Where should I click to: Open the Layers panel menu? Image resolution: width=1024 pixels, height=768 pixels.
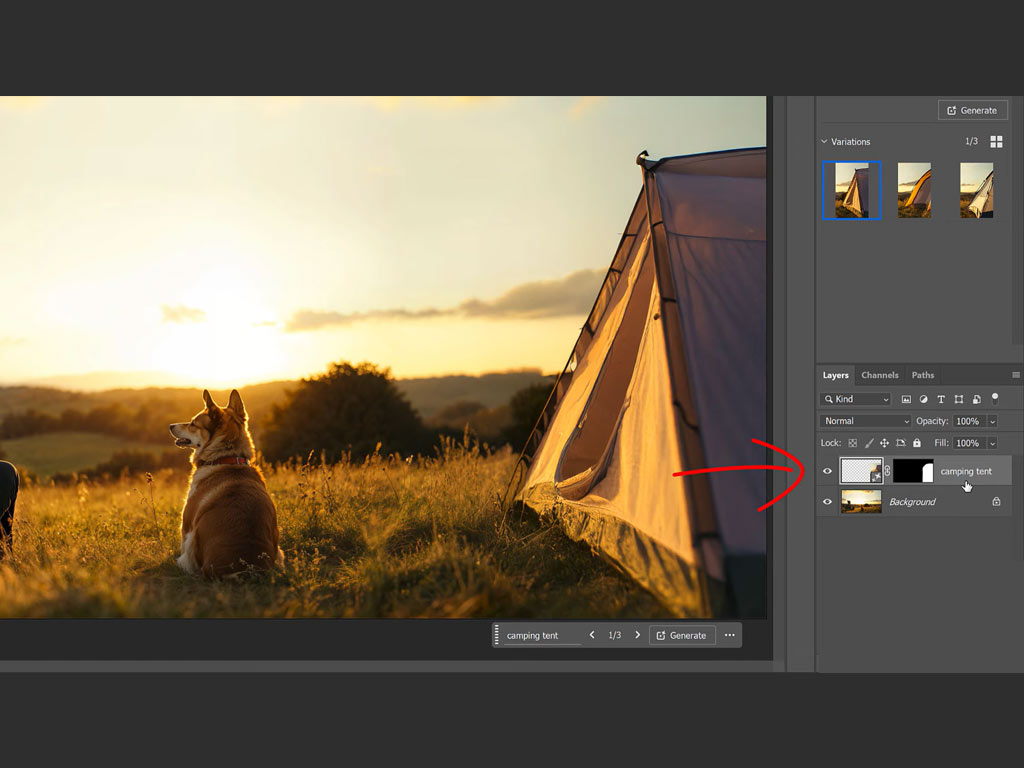1016,375
